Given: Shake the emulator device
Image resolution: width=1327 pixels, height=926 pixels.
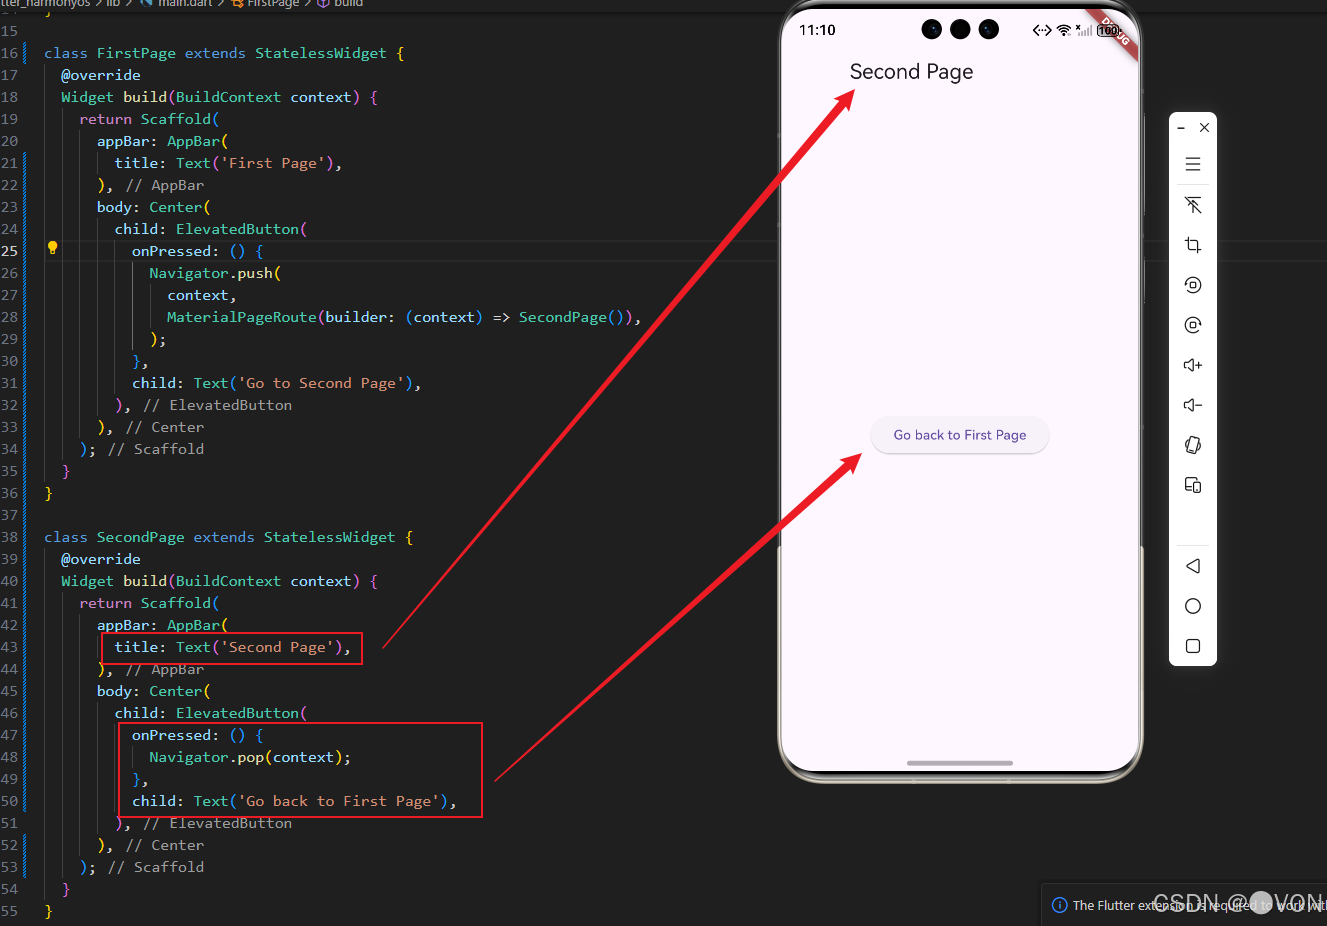Looking at the screenshot, I should click(1193, 445).
